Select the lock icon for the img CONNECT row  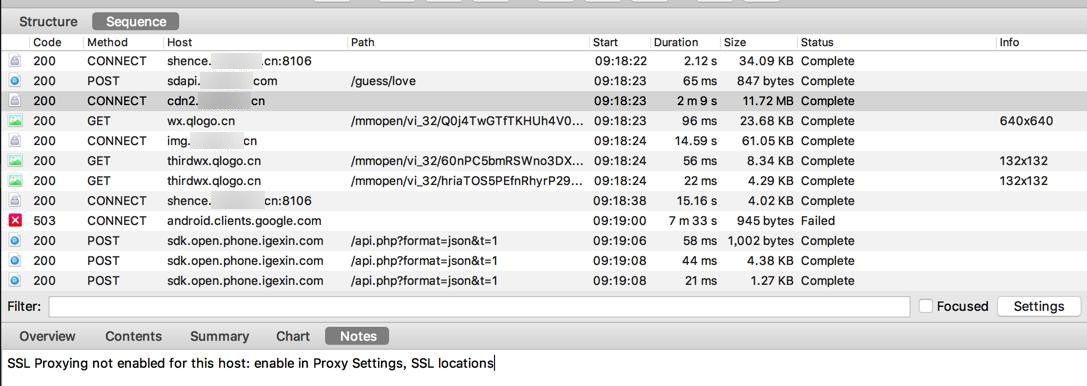(x=15, y=141)
